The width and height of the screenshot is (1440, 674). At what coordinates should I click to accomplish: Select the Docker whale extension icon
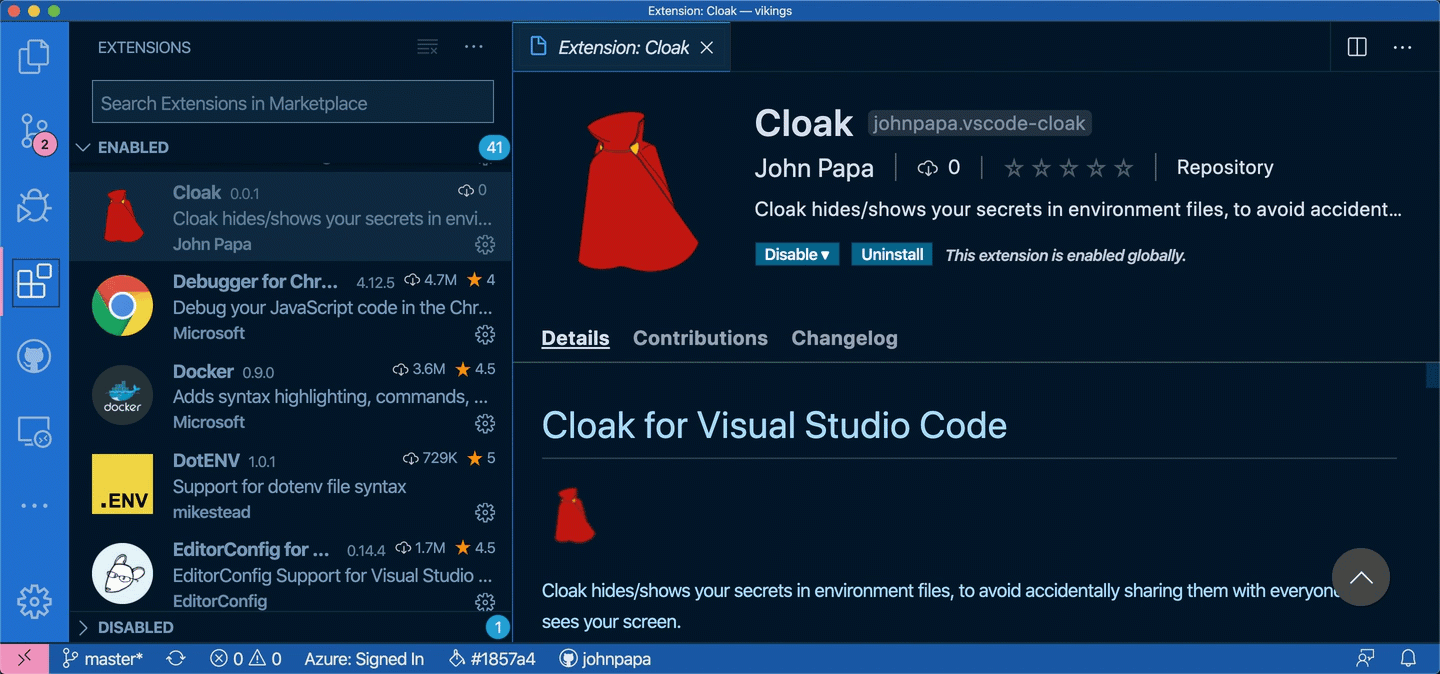coord(122,395)
